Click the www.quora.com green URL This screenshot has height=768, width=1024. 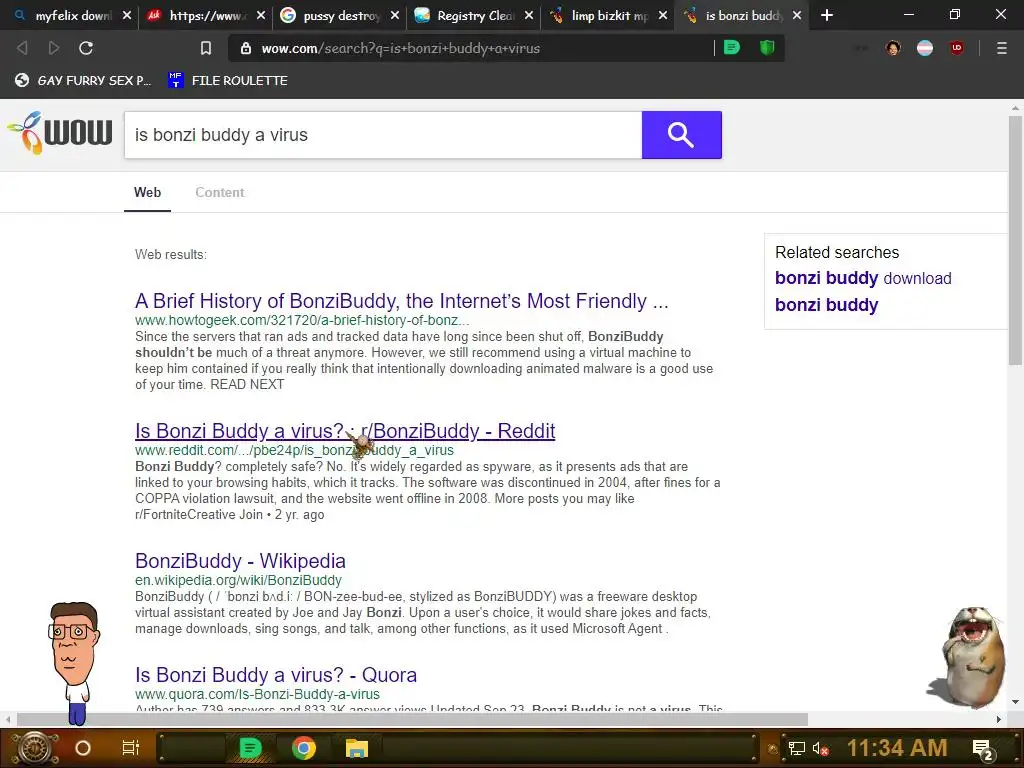(x=257, y=694)
